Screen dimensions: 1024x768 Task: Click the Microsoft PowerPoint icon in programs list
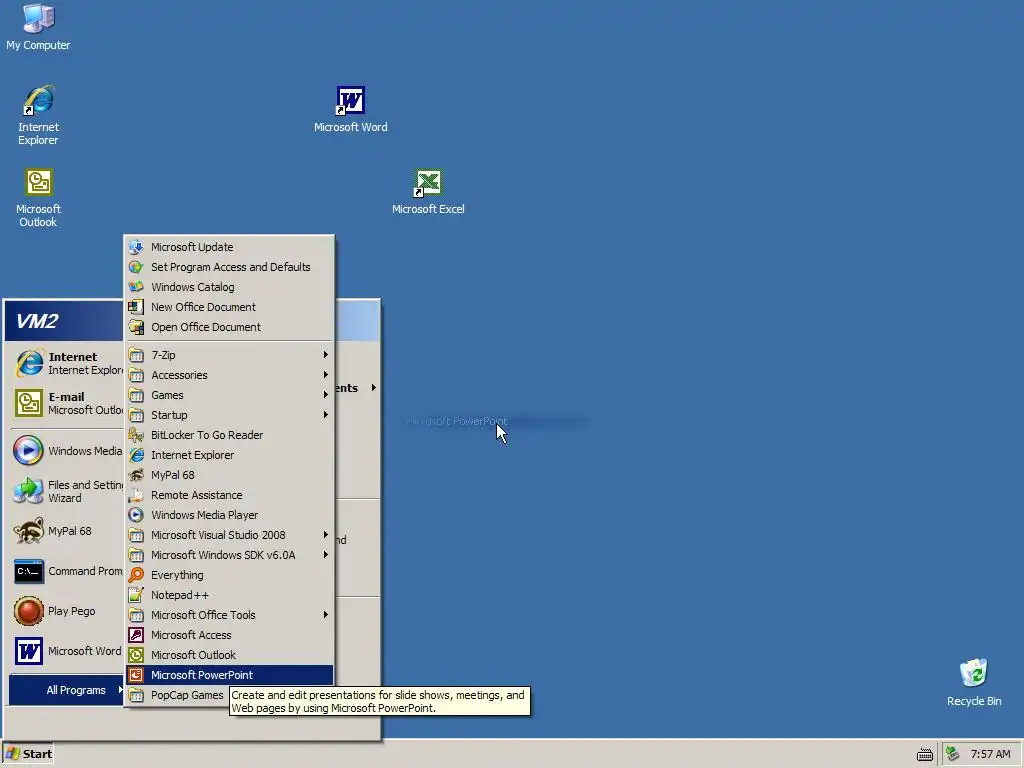click(136, 675)
